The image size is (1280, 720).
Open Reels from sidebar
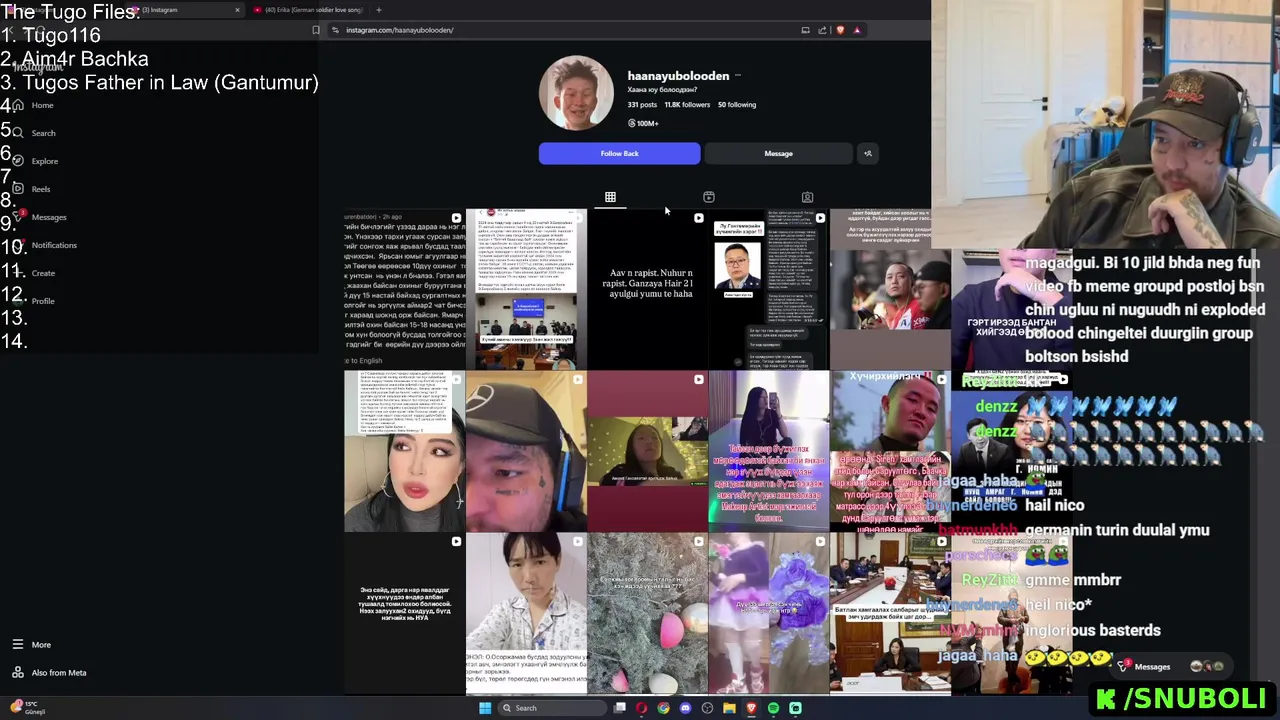click(31, 189)
